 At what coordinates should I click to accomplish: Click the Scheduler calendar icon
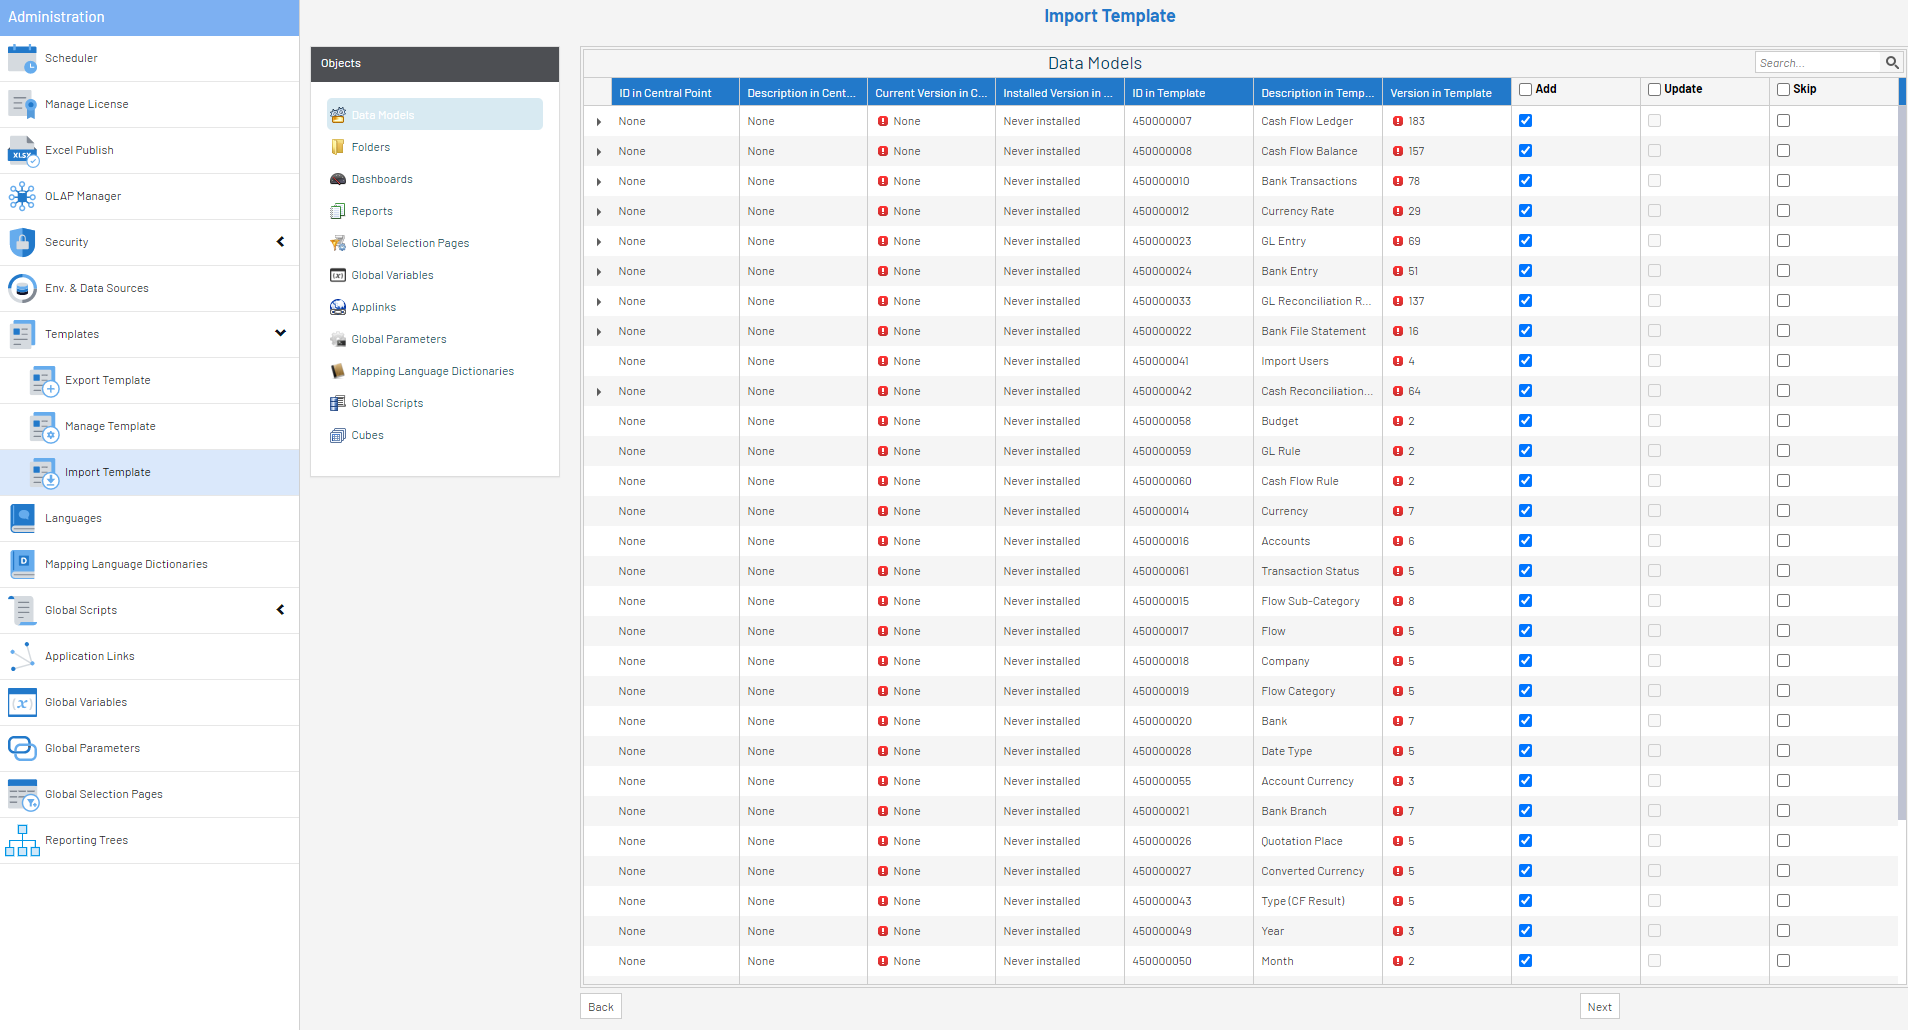pos(22,59)
